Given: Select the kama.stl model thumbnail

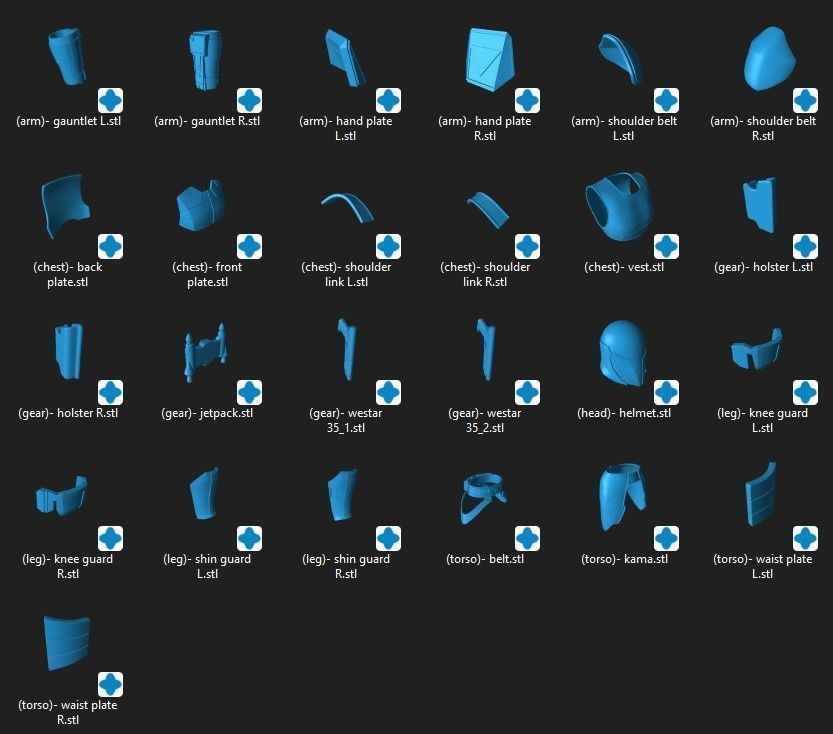Looking at the screenshot, I should tap(623, 497).
